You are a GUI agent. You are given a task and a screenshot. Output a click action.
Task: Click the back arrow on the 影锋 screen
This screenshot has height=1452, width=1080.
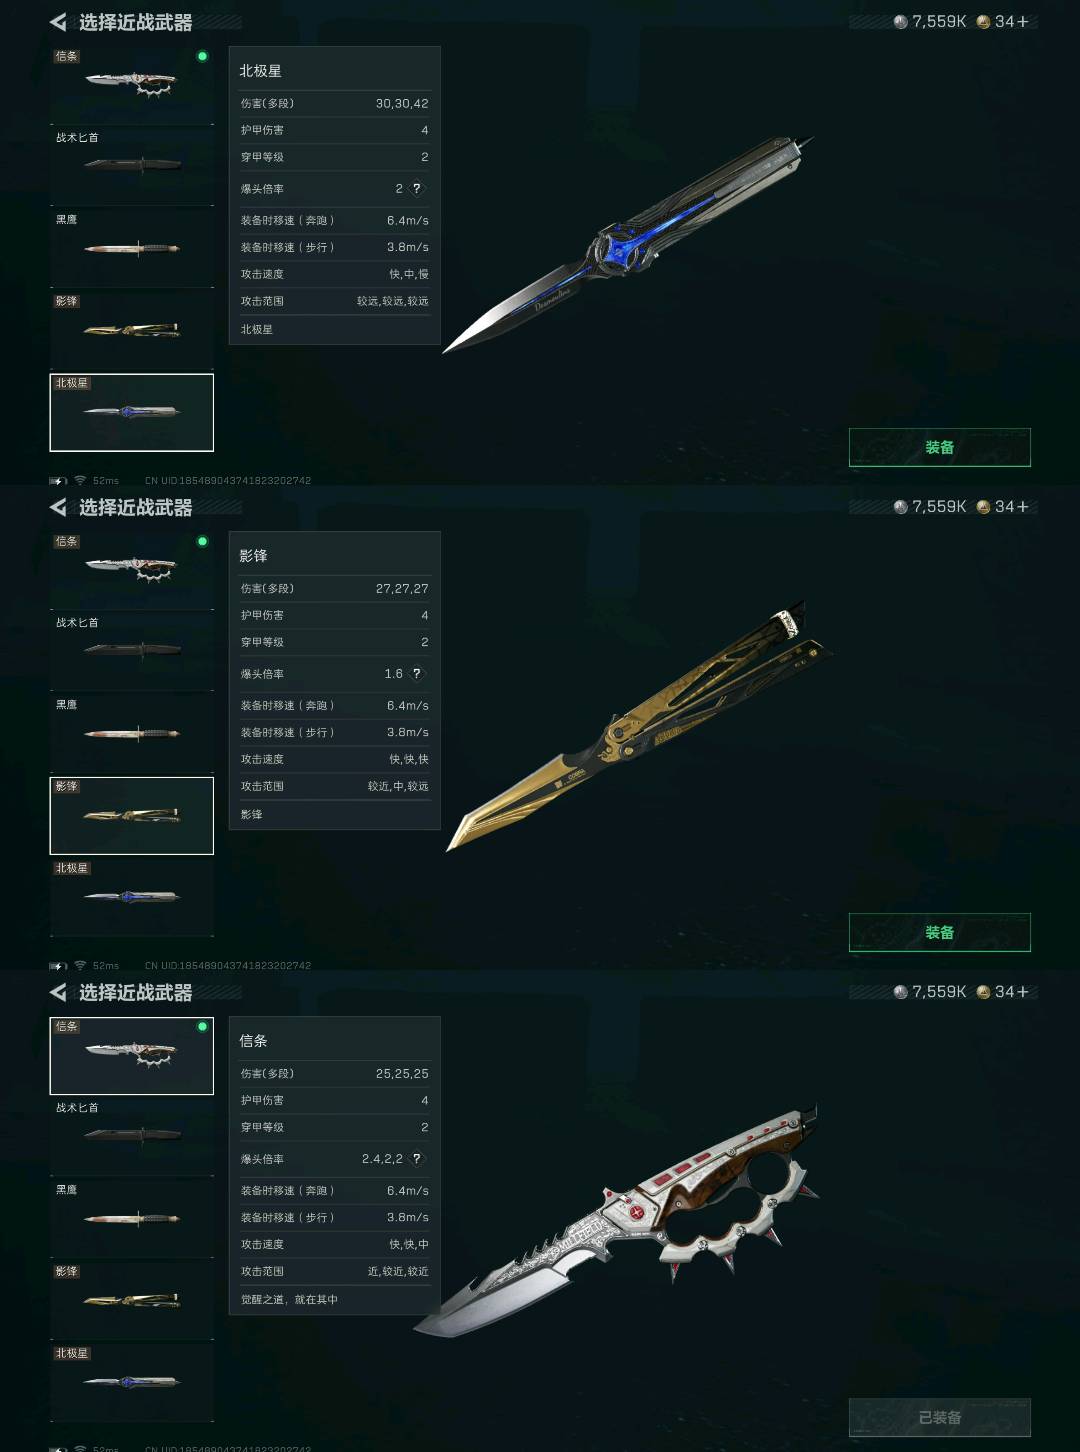(x=58, y=507)
